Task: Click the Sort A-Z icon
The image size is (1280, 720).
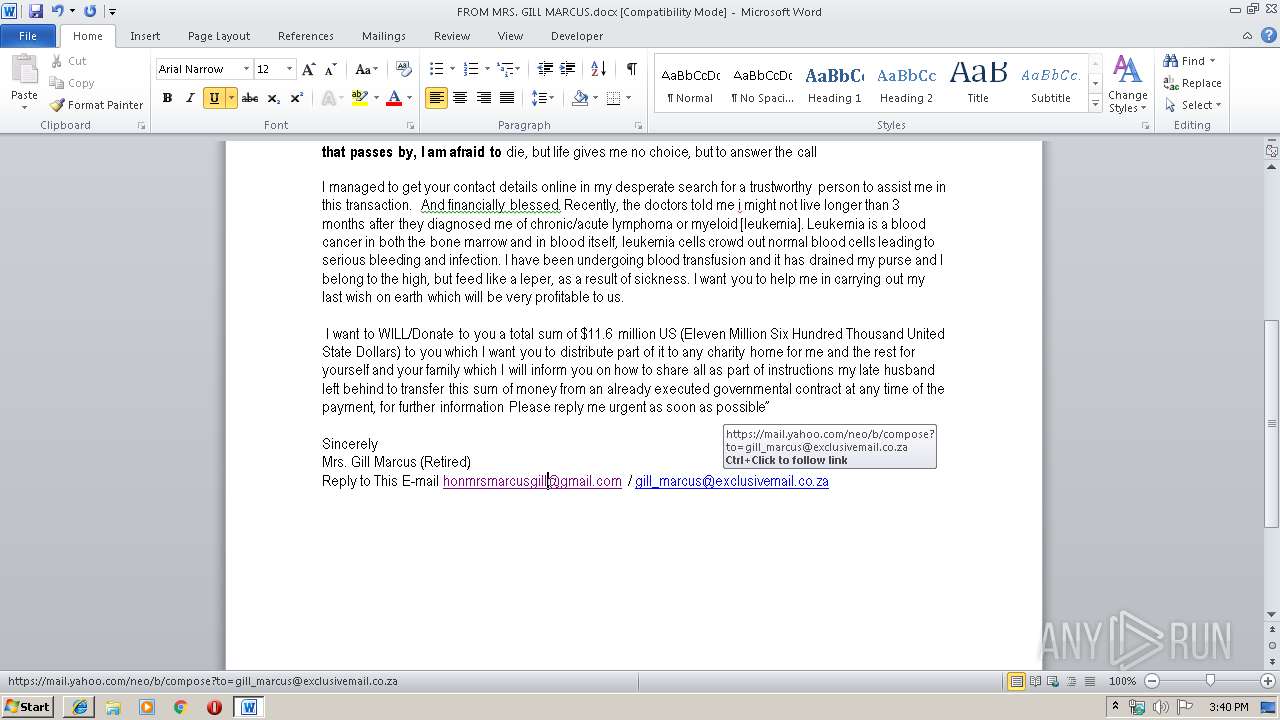Action: tap(598, 69)
